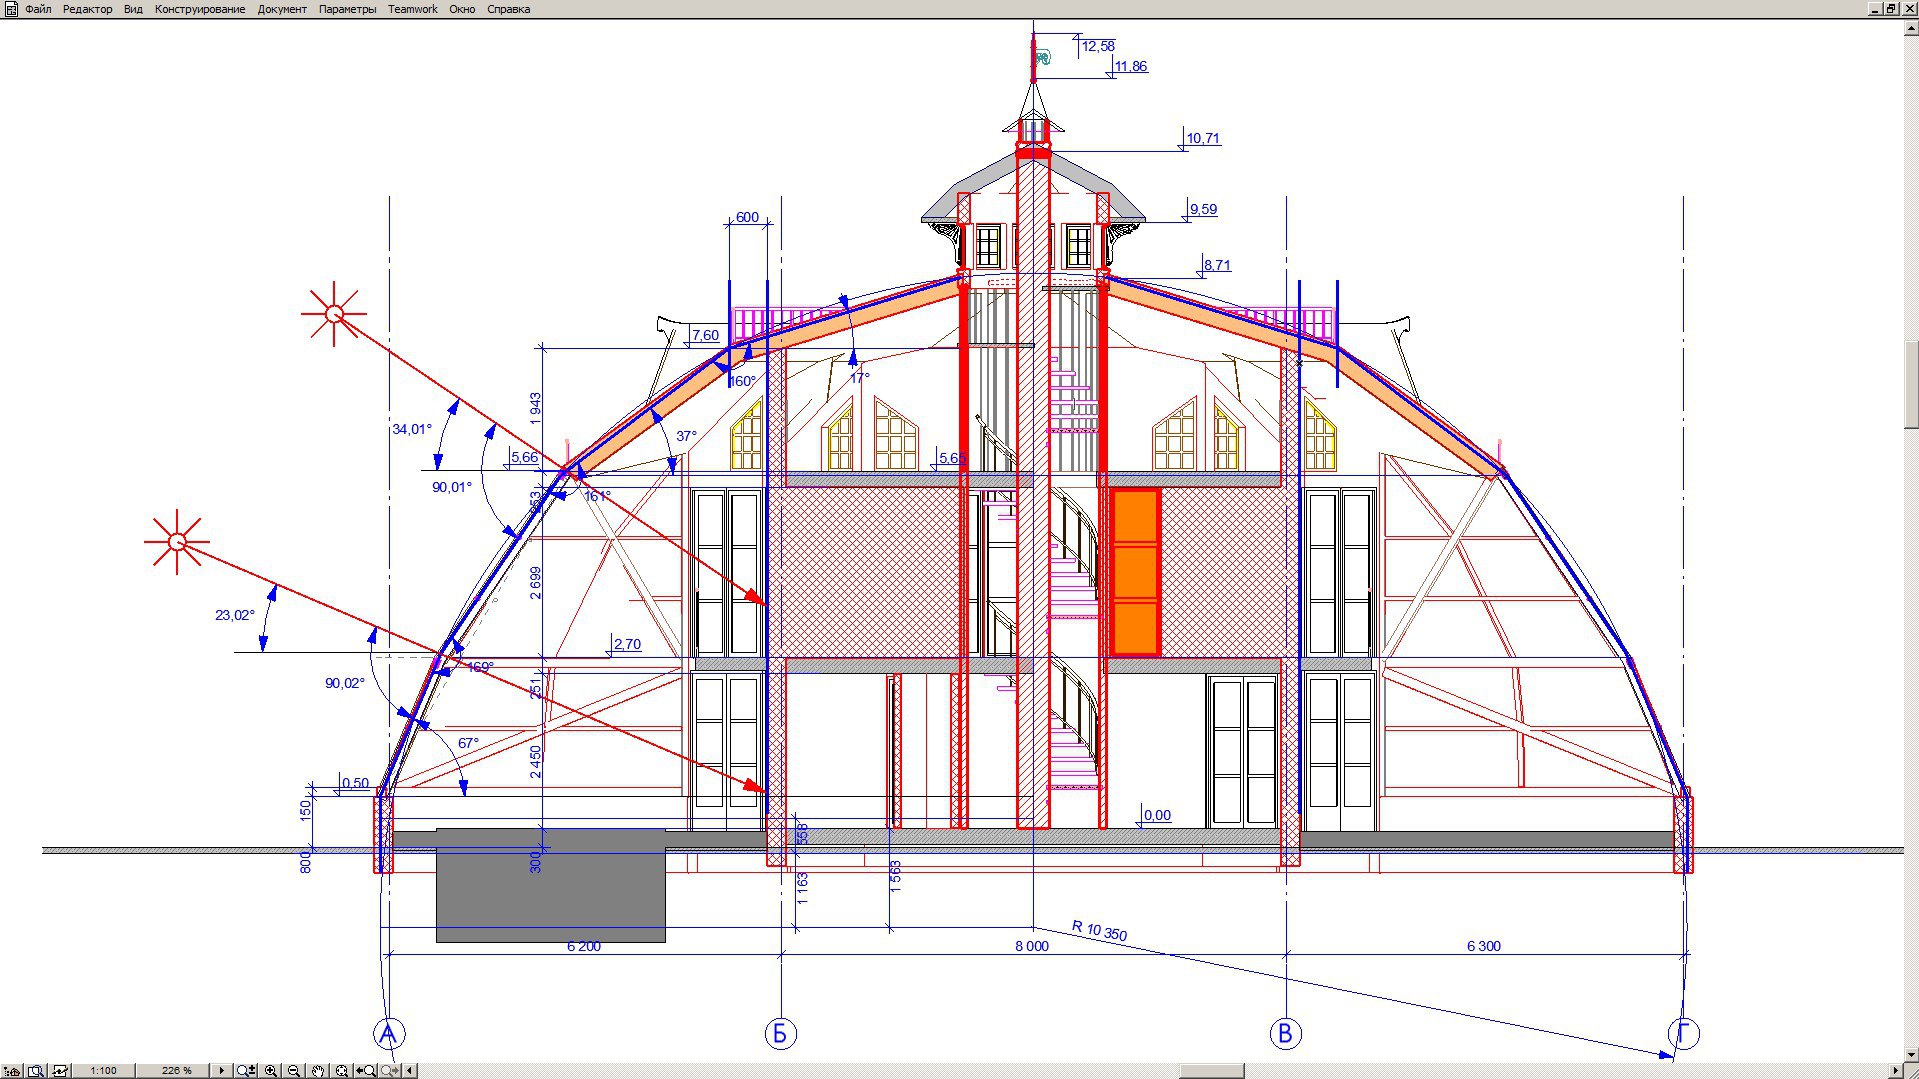Click vertical scrollbar up arrow
This screenshot has height=1079, width=1919.
[1911, 27]
